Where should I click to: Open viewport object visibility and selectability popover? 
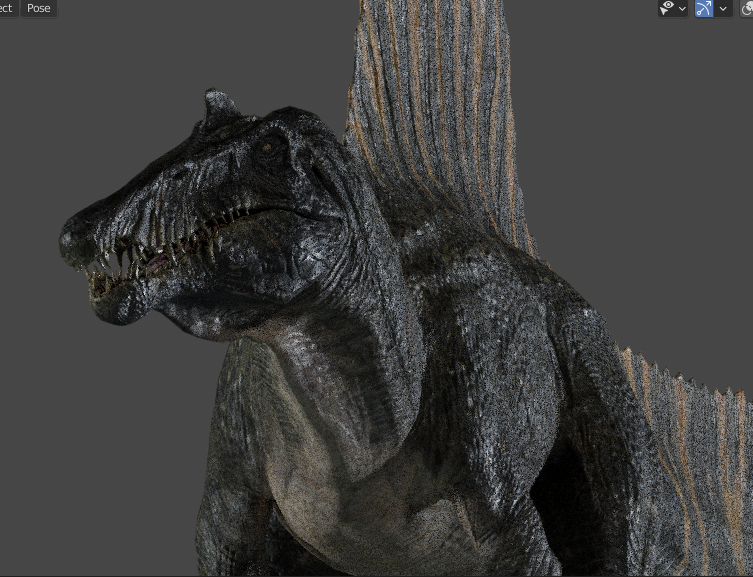(673, 8)
